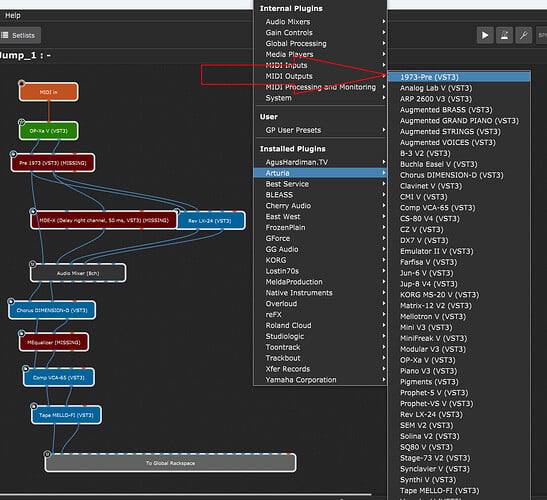Open the tuner via tuning fork icon
The image size is (547, 500).
[524, 35]
